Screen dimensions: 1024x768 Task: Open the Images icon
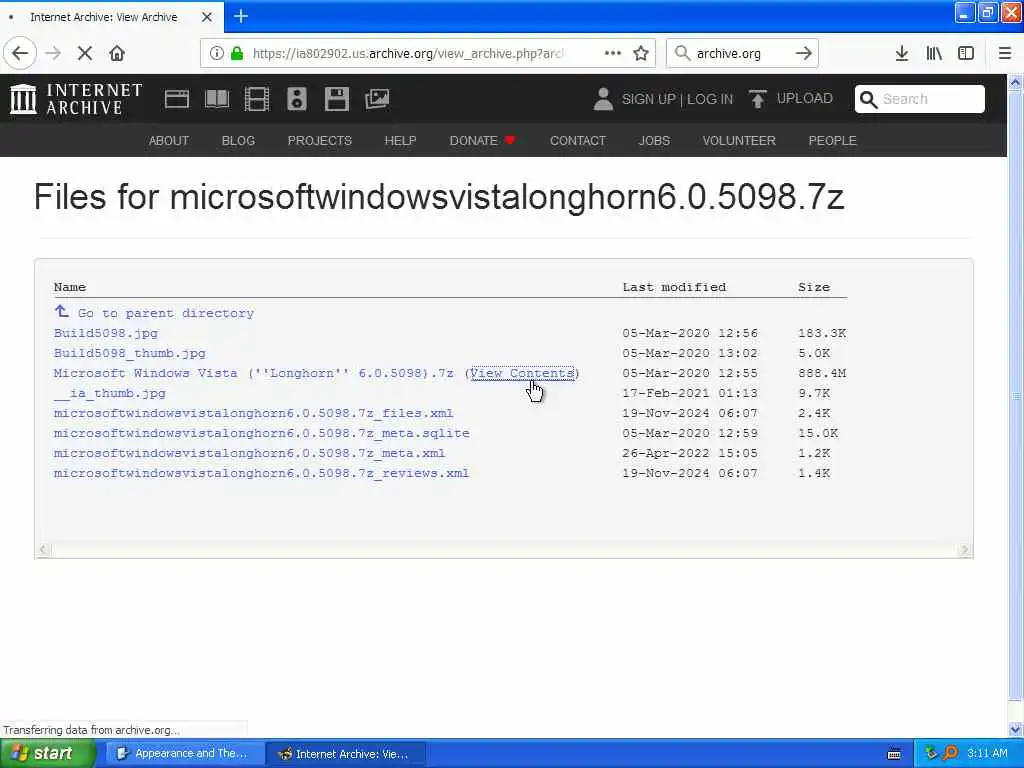(377, 99)
